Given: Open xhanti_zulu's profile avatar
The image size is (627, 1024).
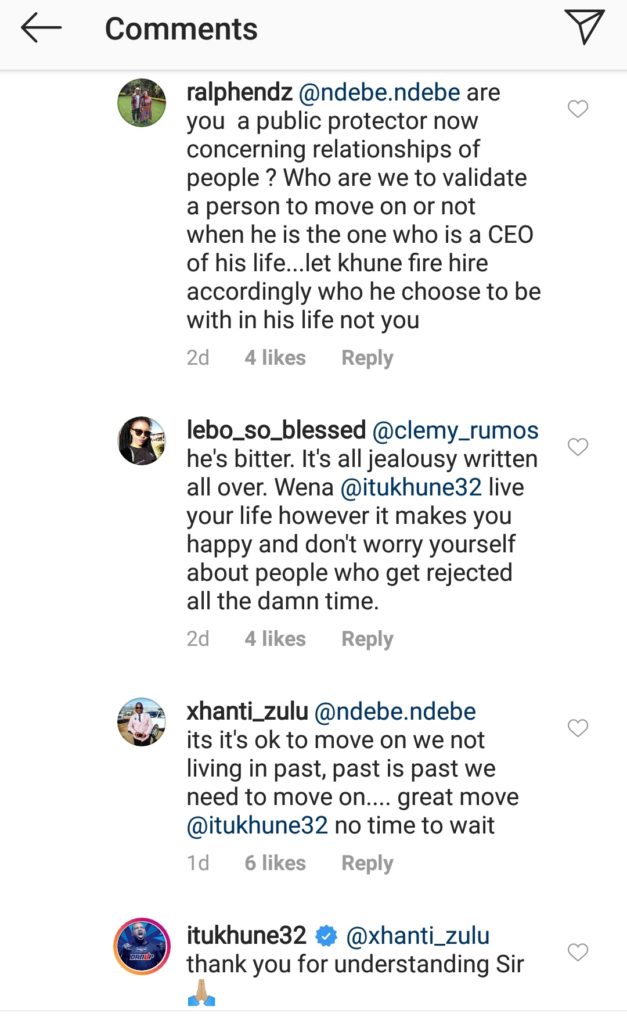Looking at the screenshot, I should pos(142,721).
